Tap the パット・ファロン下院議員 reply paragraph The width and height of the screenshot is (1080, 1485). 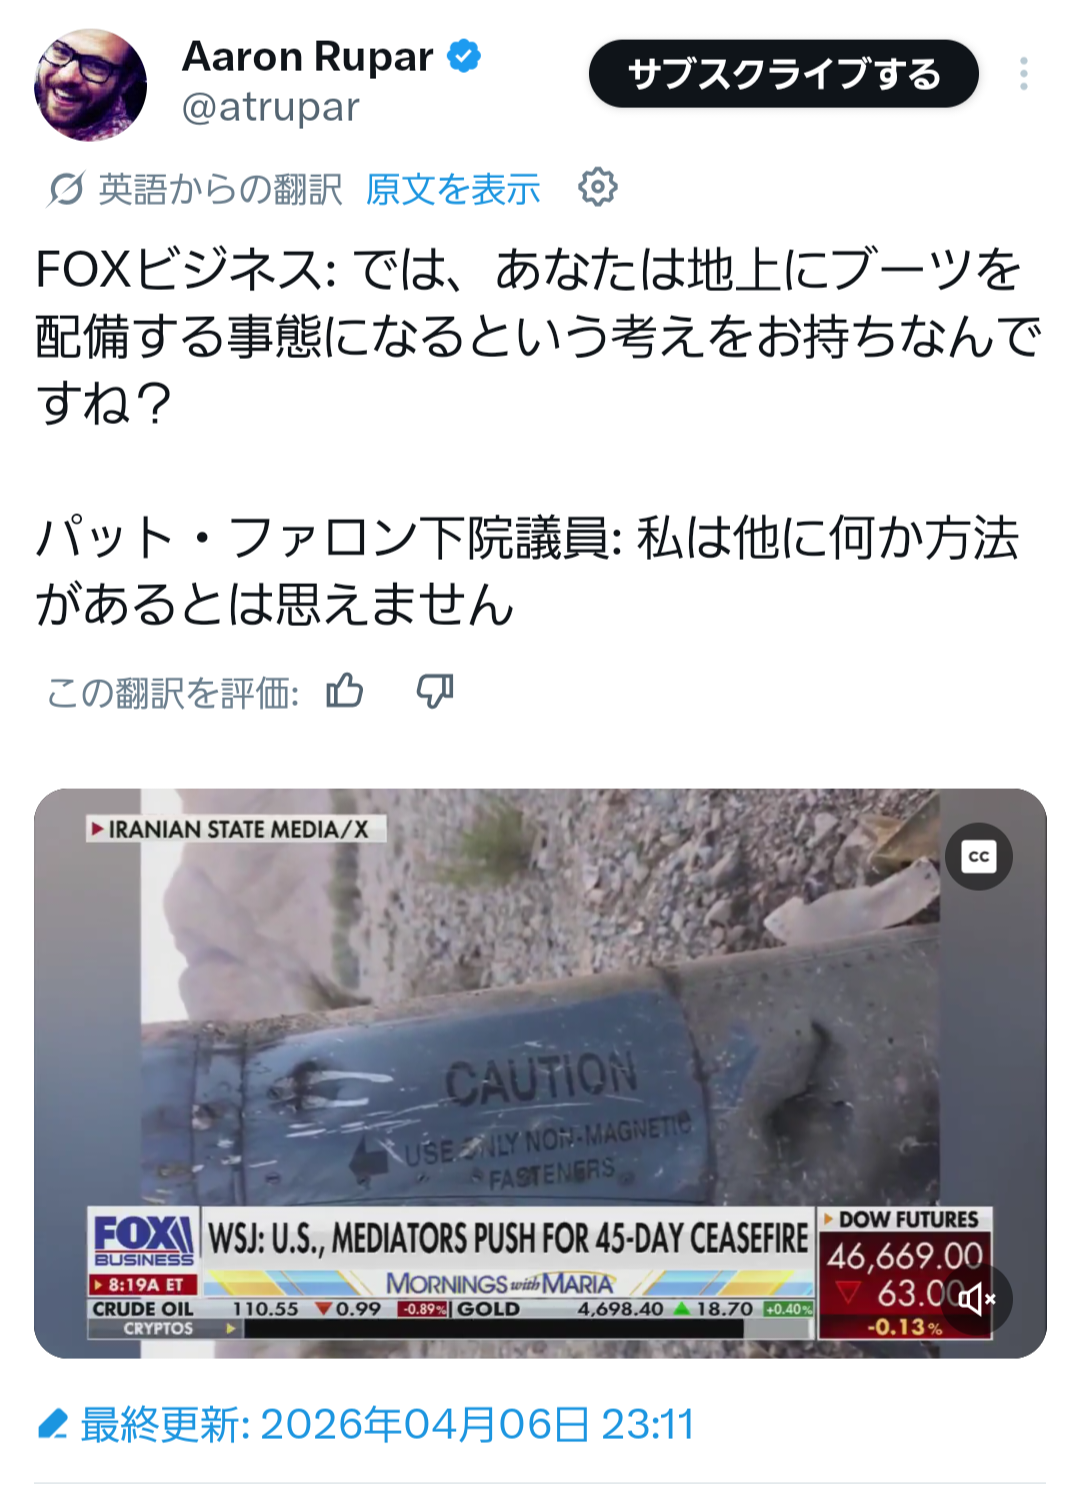(x=527, y=571)
